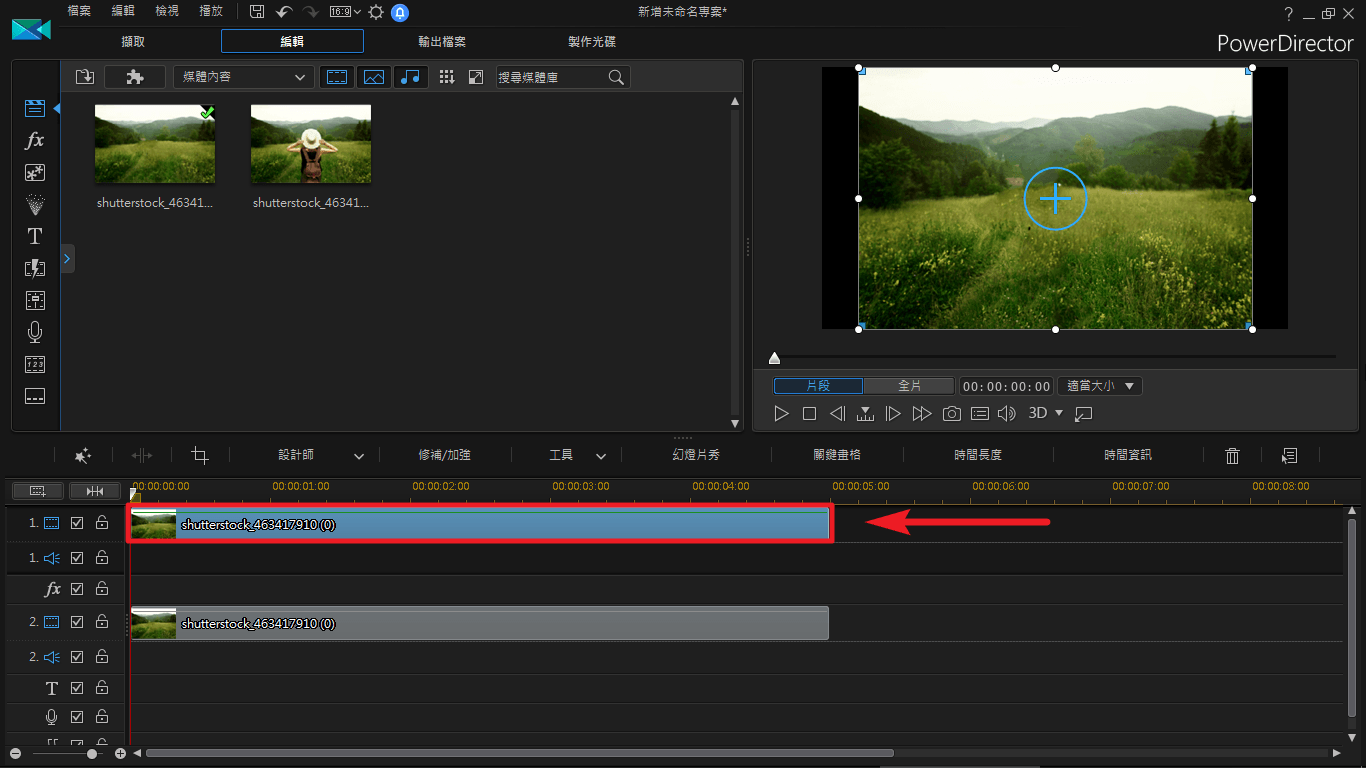Image resolution: width=1366 pixels, height=768 pixels.
Task: Open the PiP Objects Room in the sidebar
Action: tap(35, 172)
